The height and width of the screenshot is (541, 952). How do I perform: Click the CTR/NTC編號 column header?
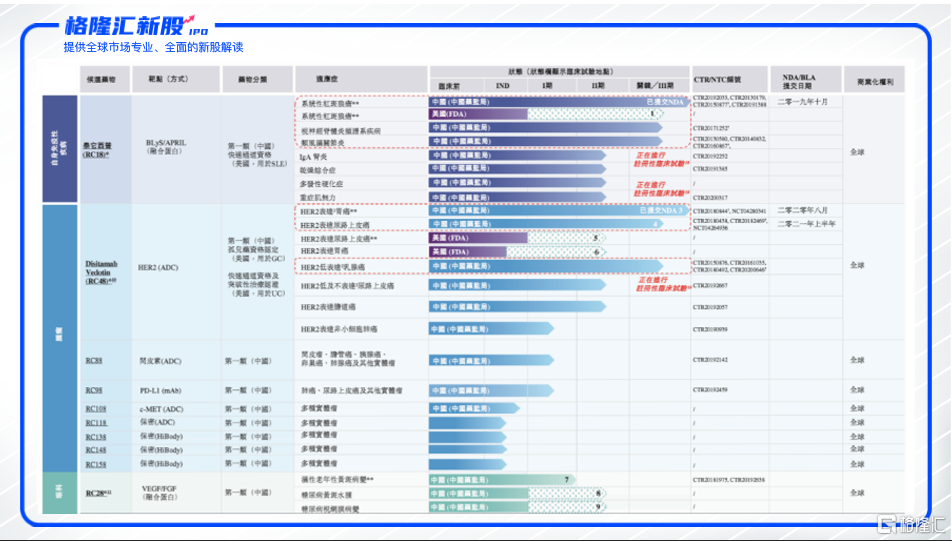tap(729, 79)
